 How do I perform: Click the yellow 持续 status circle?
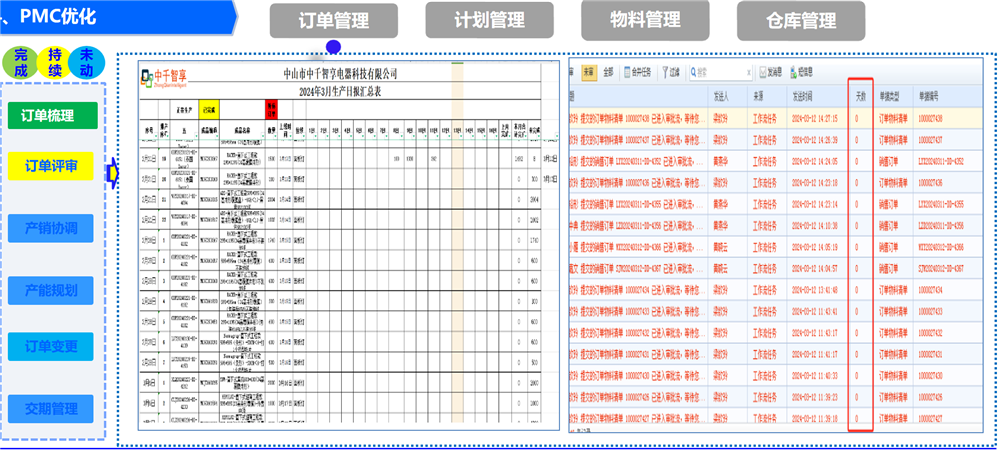tap(55, 62)
